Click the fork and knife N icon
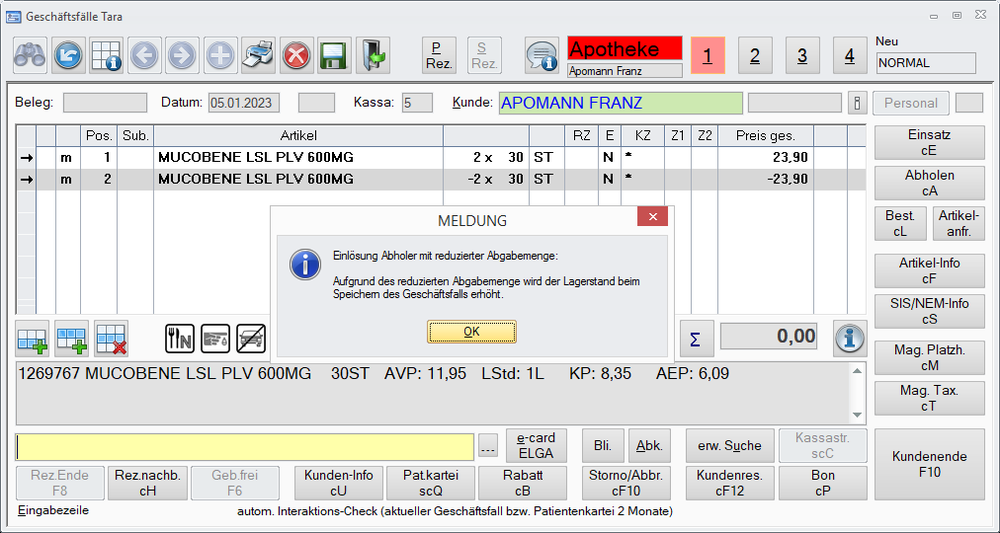This screenshot has height=533, width=1000. tap(180, 339)
